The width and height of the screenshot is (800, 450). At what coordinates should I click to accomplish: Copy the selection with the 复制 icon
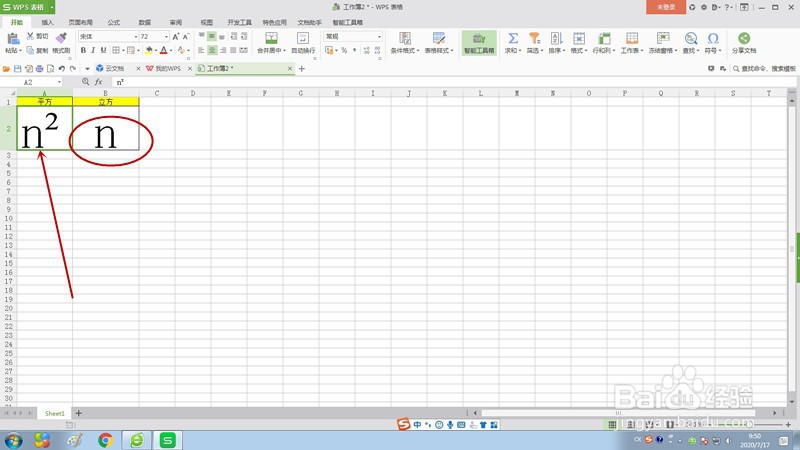point(31,51)
